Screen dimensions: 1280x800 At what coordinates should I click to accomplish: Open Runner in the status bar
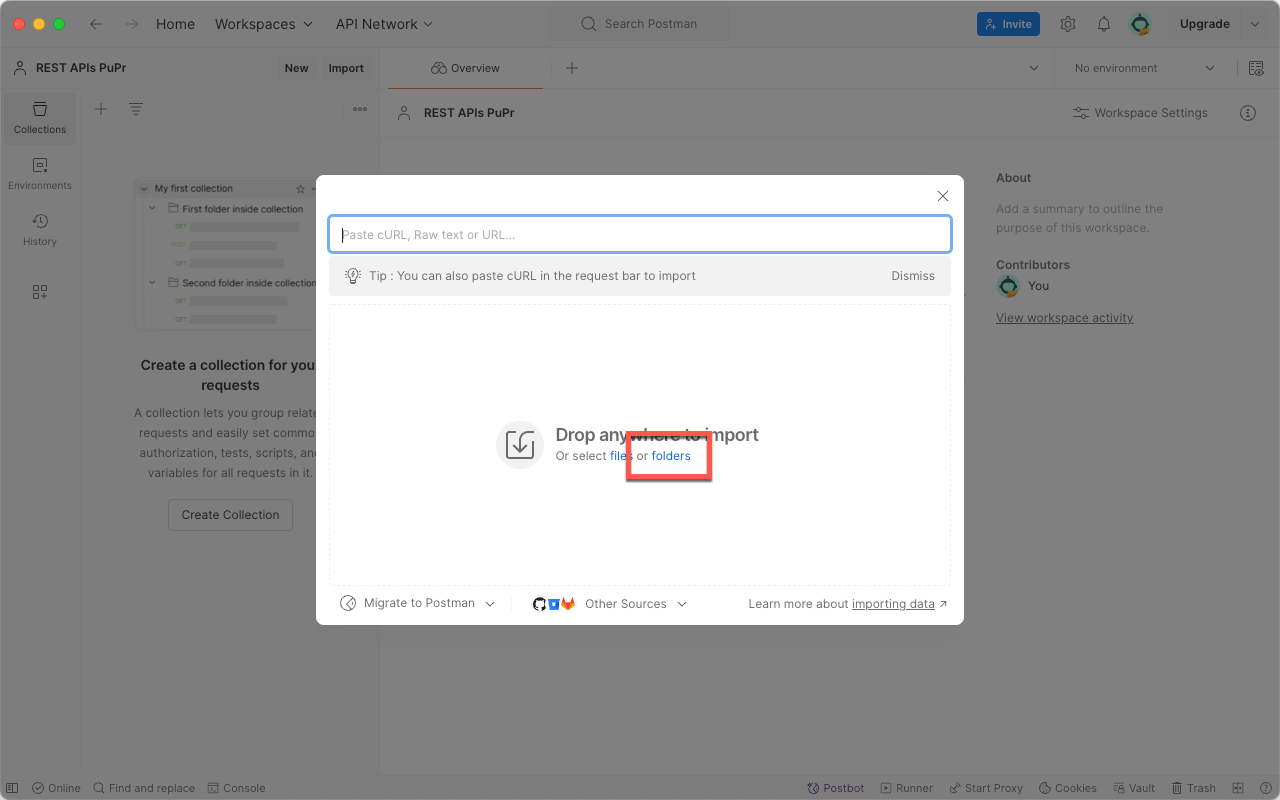(905, 788)
